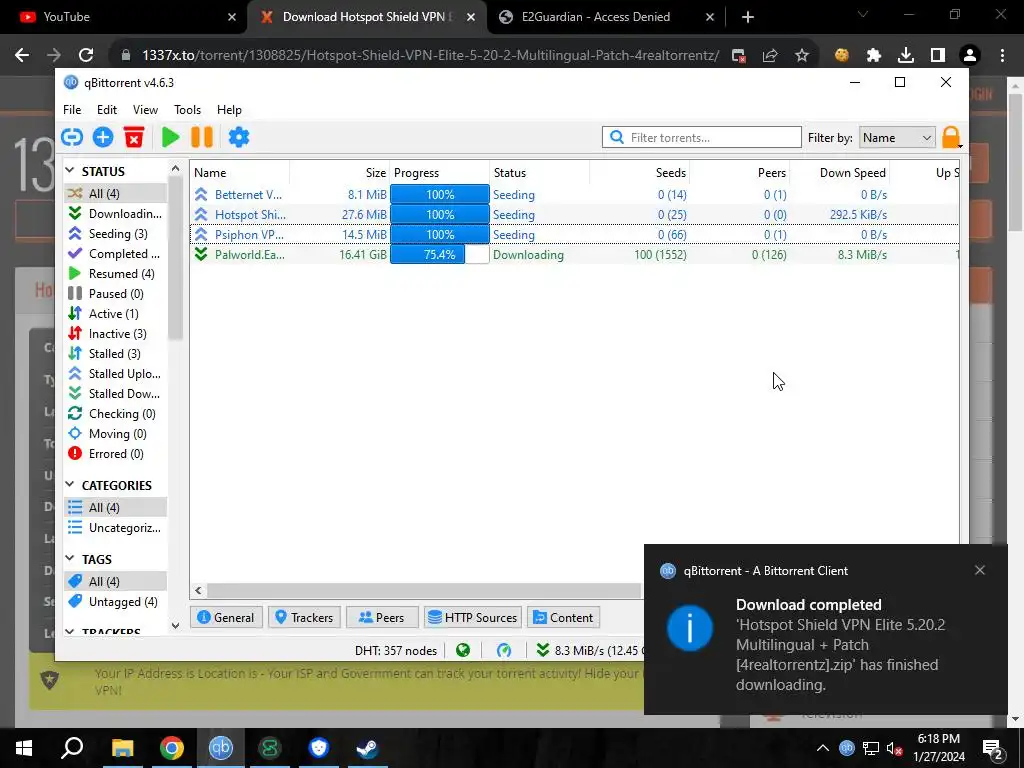Select the Errored (0) status filter

pos(116,454)
